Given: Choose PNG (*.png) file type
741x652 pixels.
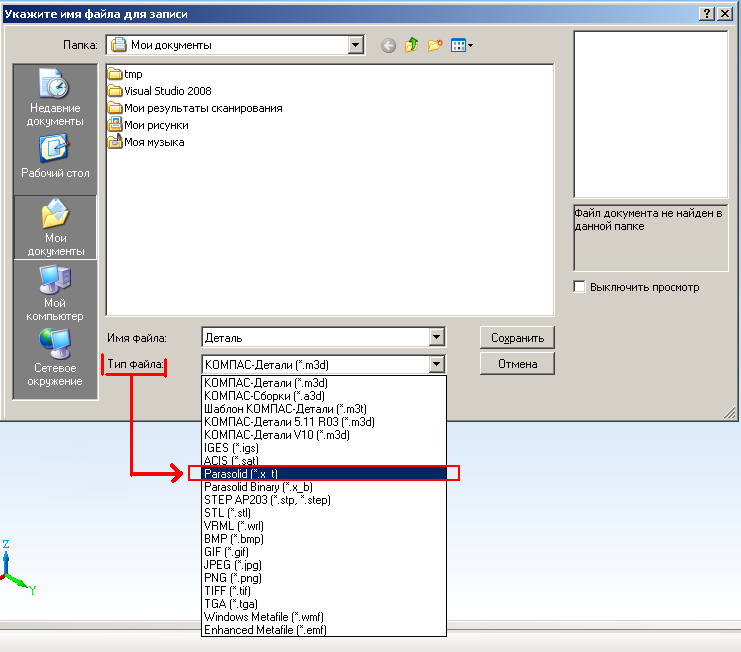Looking at the screenshot, I should 324,578.
